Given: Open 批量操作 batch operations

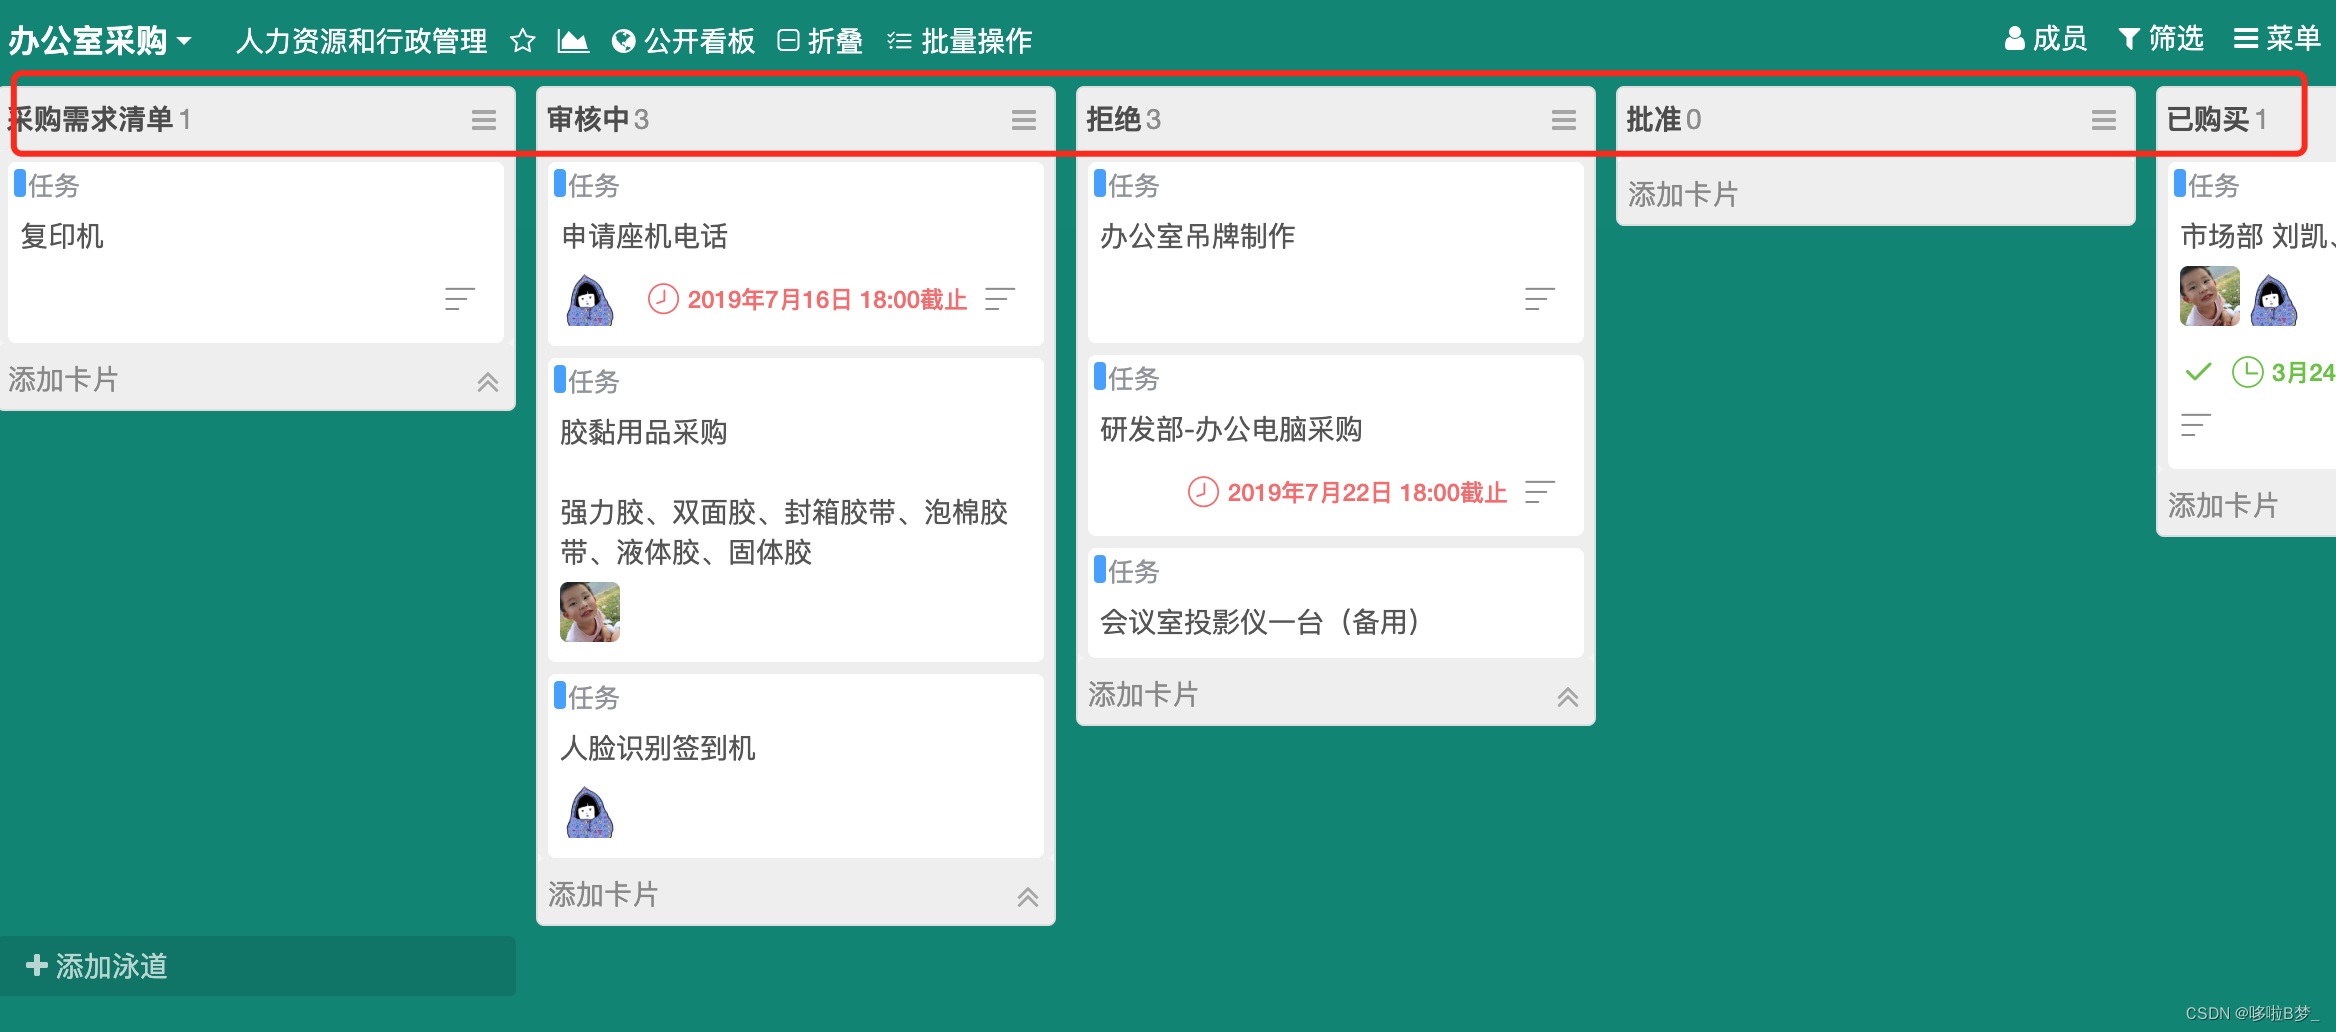Looking at the screenshot, I should (959, 41).
